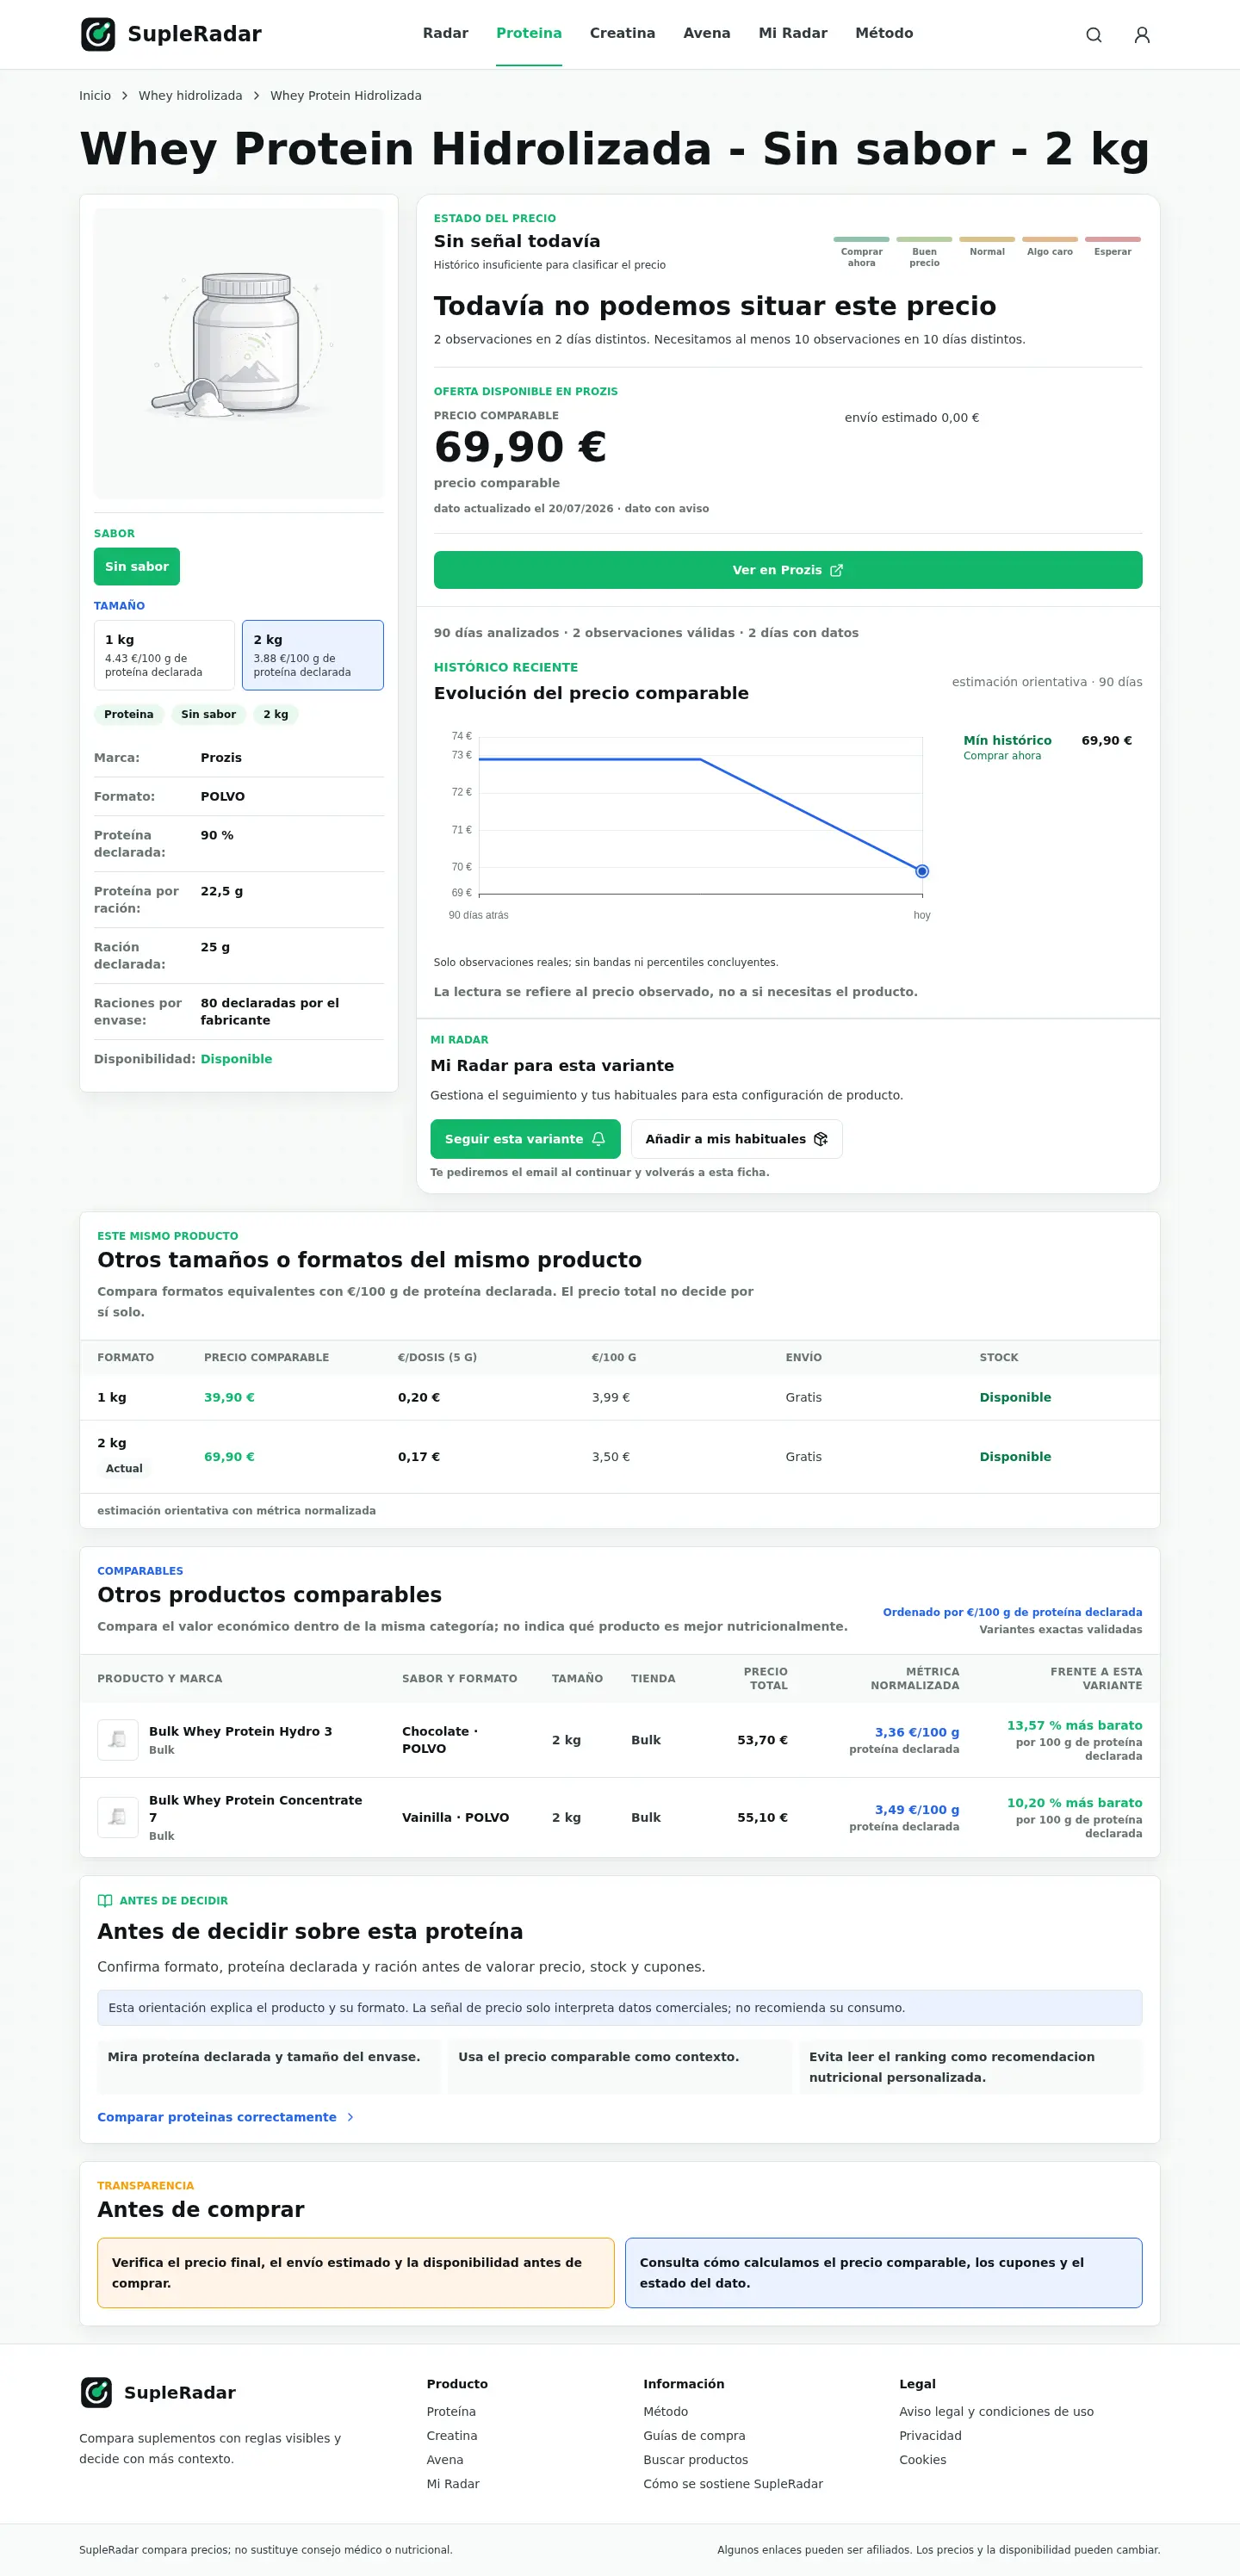Open Mi Radar in the top navigation

[x=793, y=33]
